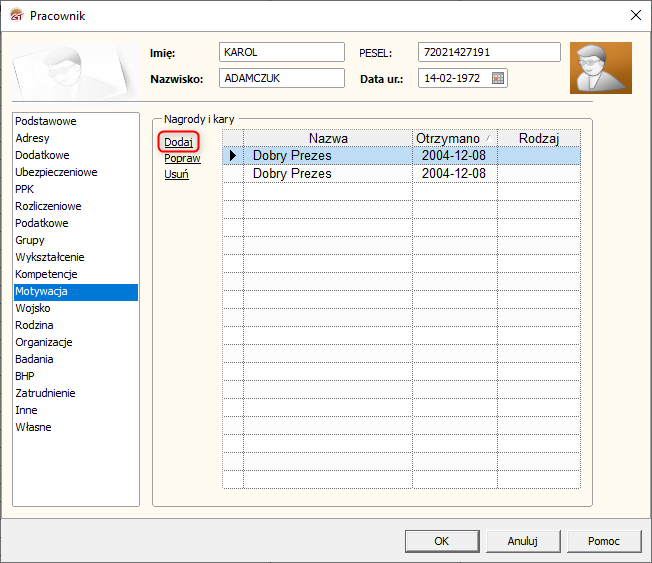The image size is (652, 563).
Task: Select the unhighlighted second Dobry Prezes row
Action: pos(402,174)
